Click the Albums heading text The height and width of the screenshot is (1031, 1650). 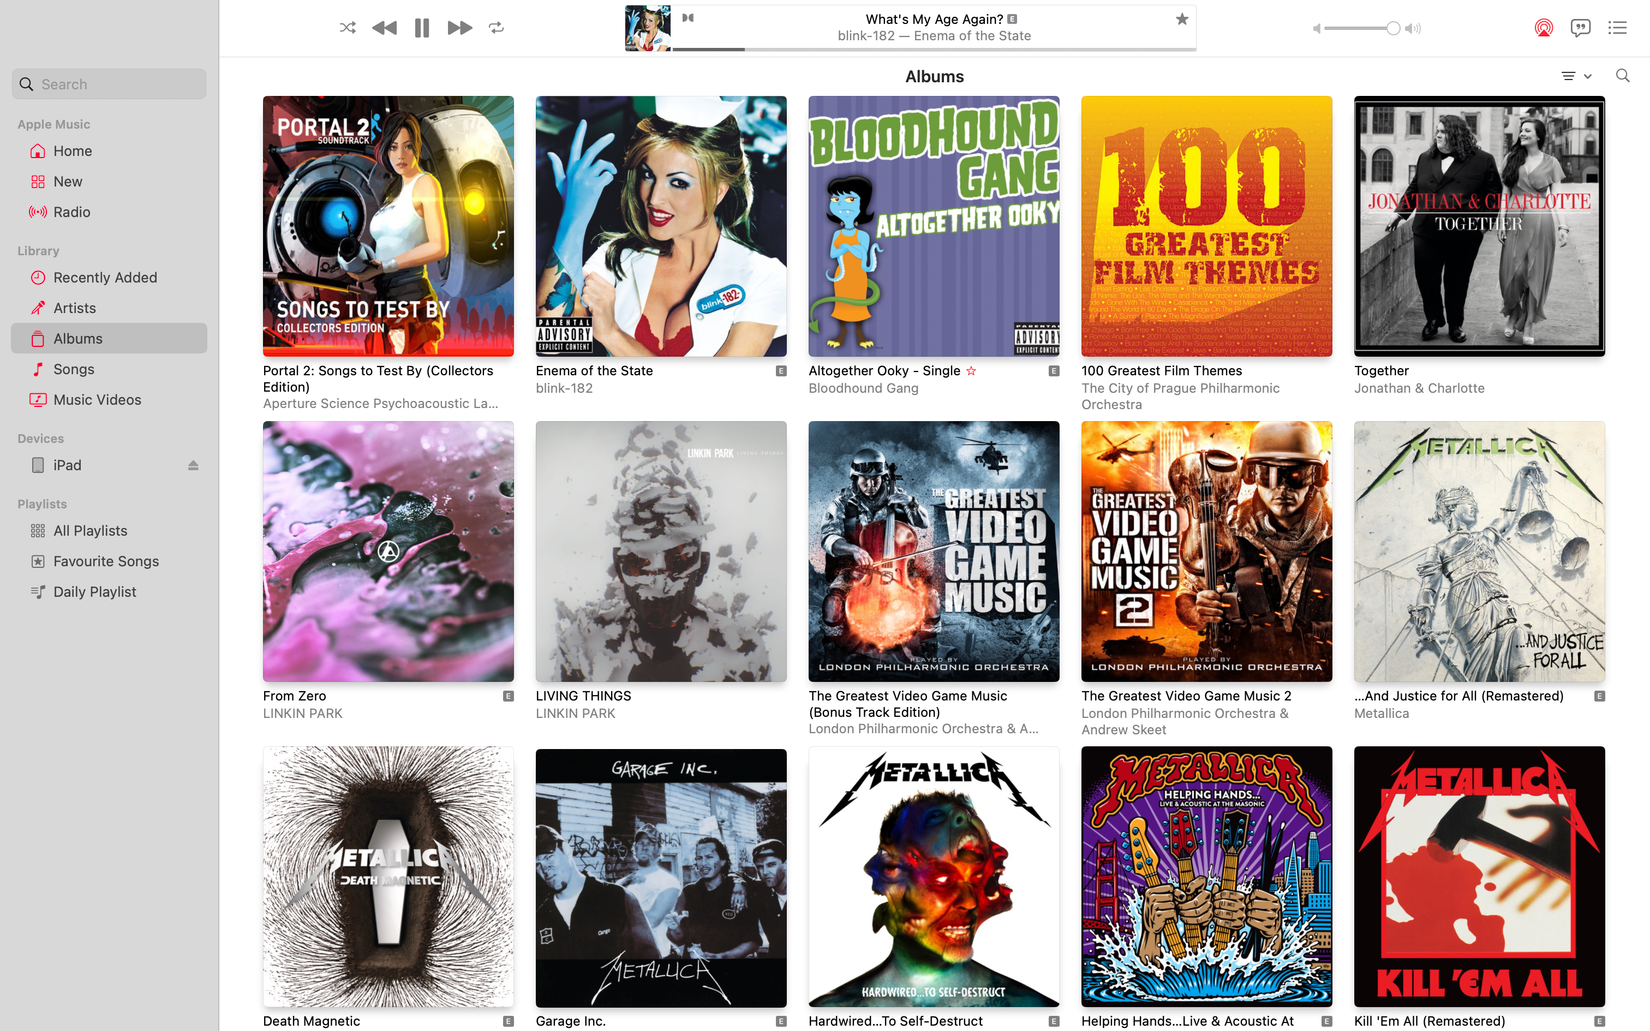coord(934,76)
